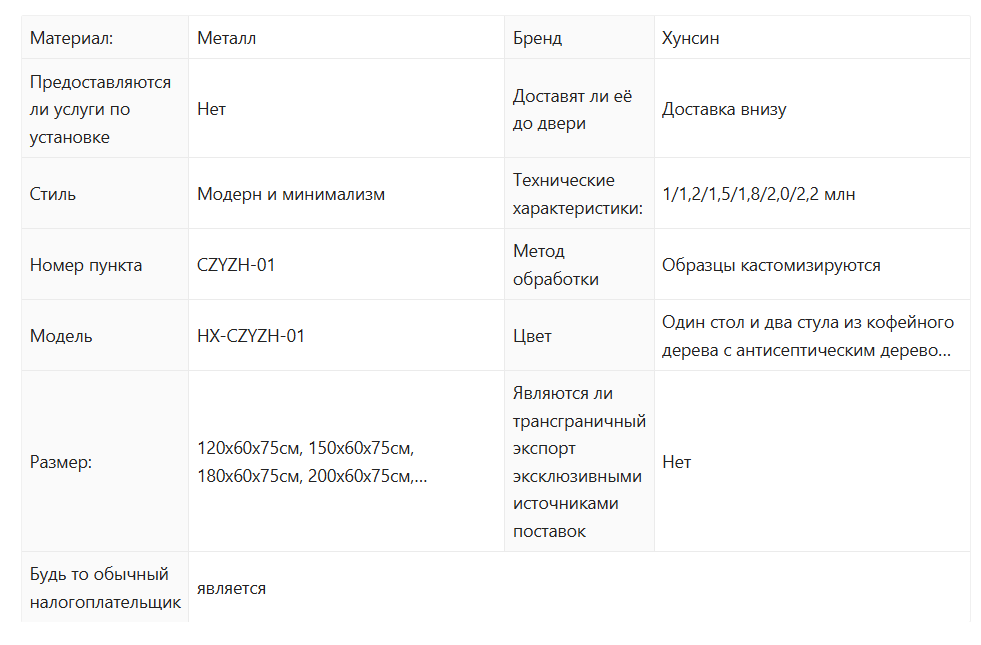
Task: Click the "является" taxpayer value
Action: (x=231, y=588)
